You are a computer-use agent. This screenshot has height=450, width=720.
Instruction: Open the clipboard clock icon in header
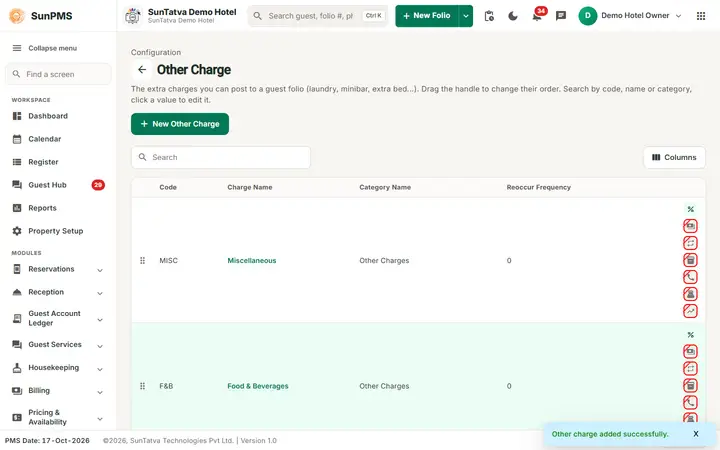coord(489,16)
